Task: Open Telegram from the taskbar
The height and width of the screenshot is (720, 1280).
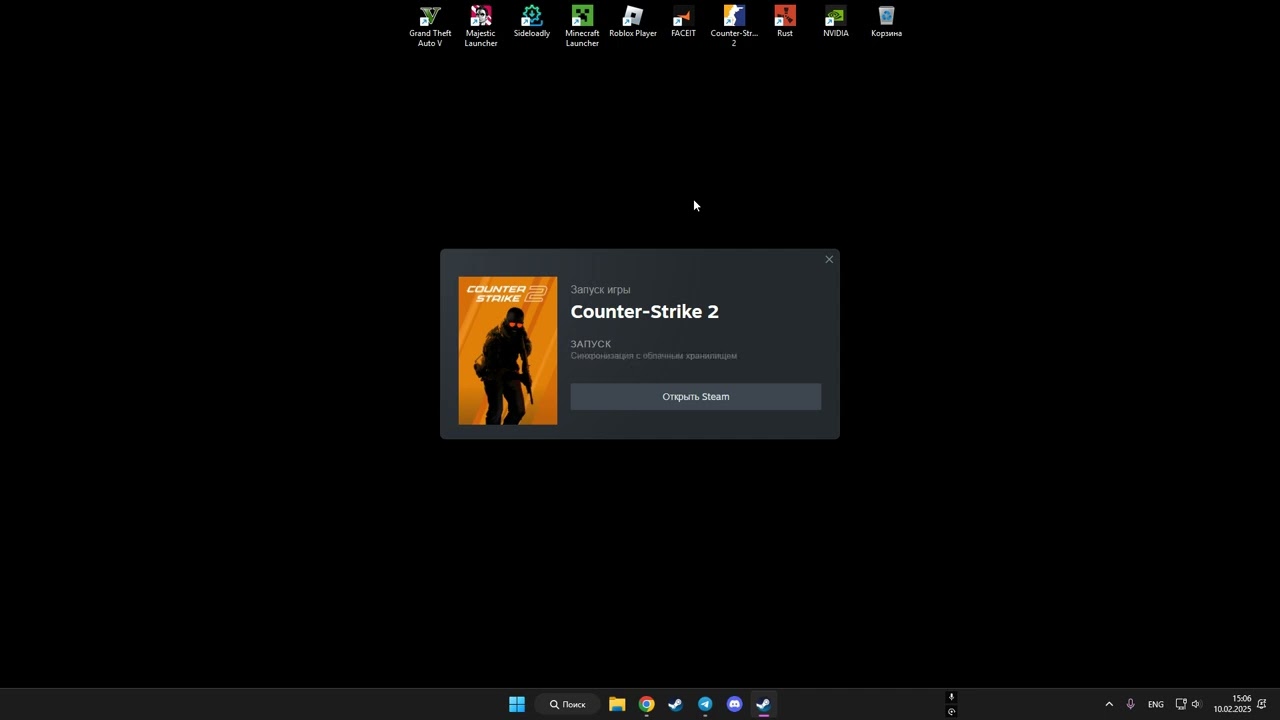Action: [x=705, y=705]
